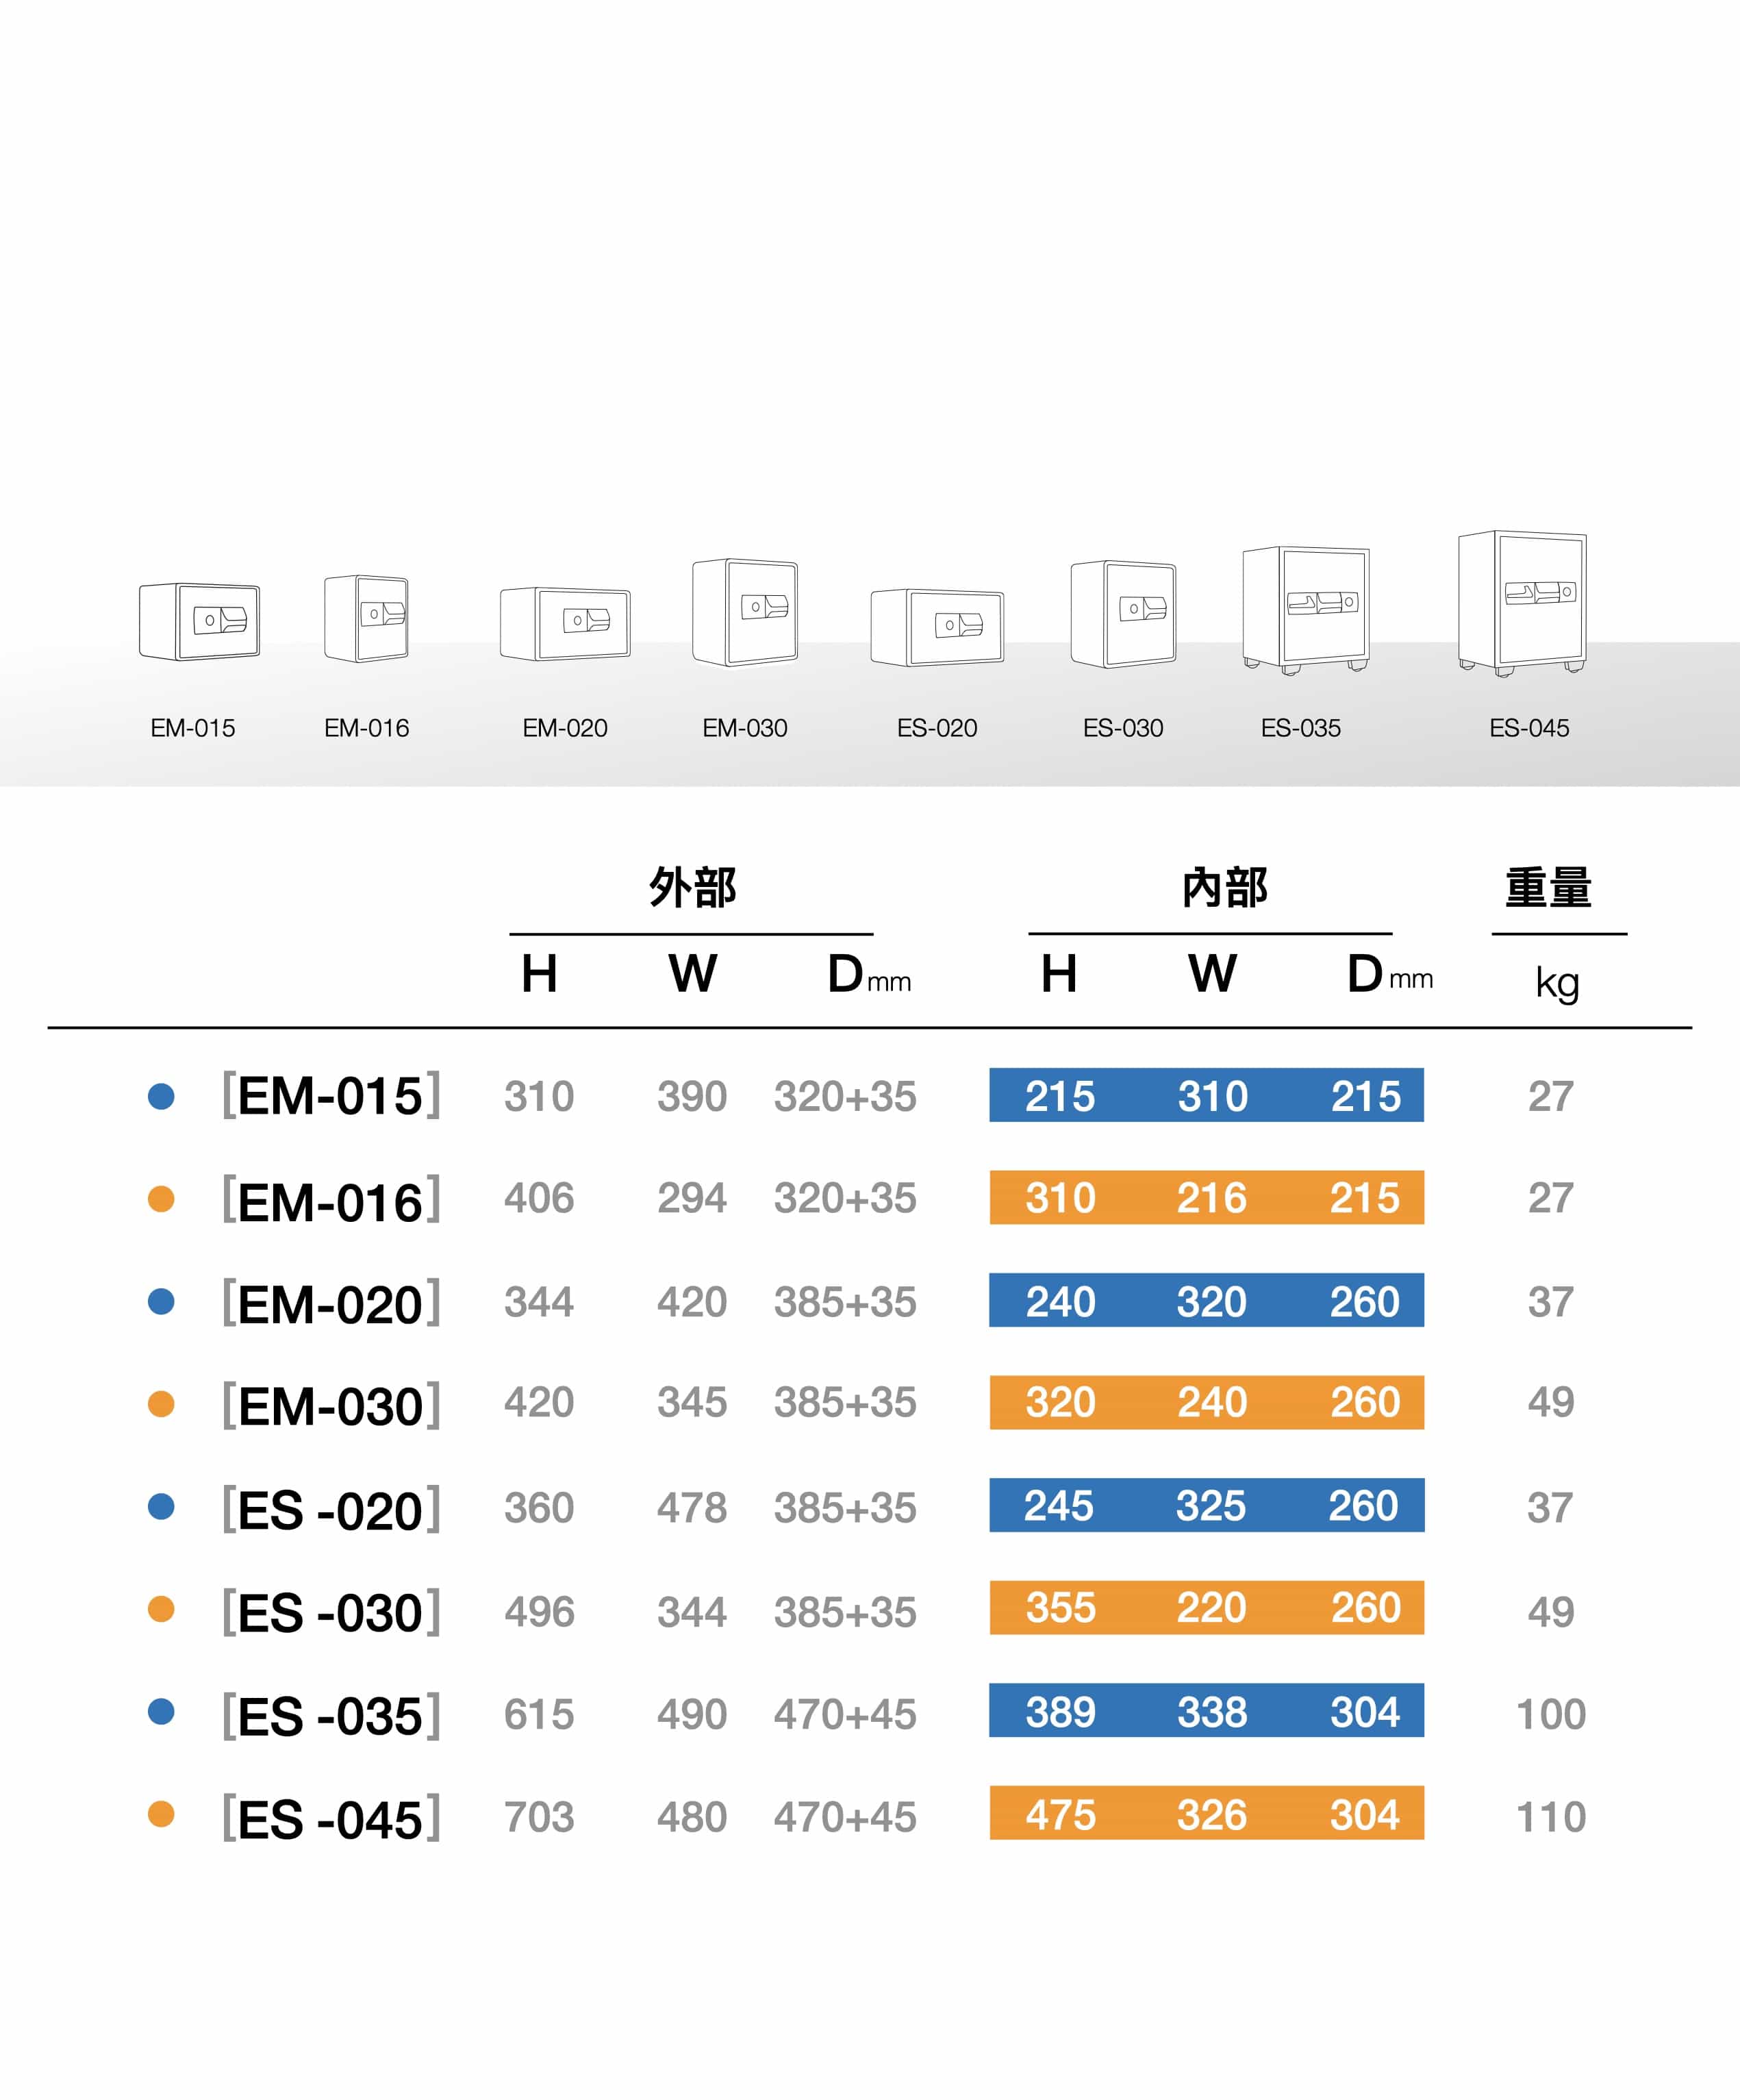Screen dimensions: 1740x2100
Task: Click the ES-035 weight value 100
Action: 1551,1714
